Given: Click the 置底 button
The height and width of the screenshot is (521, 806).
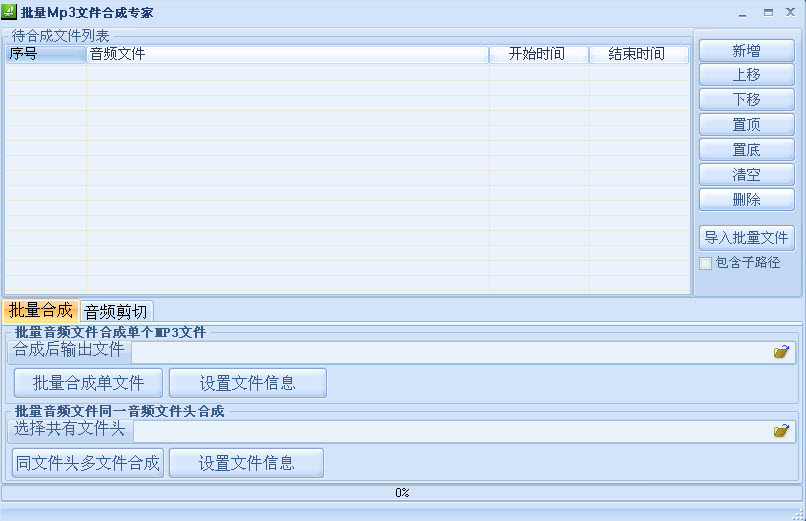Looking at the screenshot, I should [x=746, y=150].
